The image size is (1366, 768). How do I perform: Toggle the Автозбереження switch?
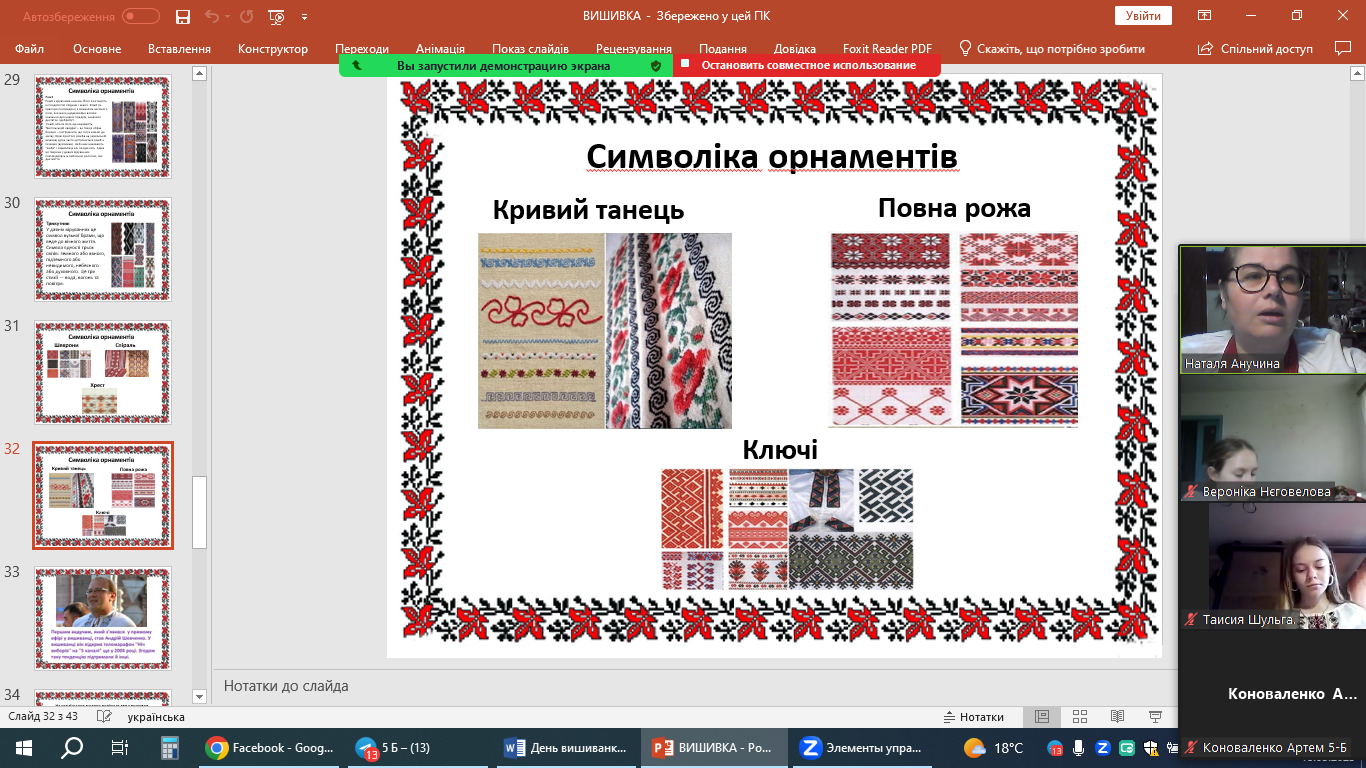[x=141, y=16]
